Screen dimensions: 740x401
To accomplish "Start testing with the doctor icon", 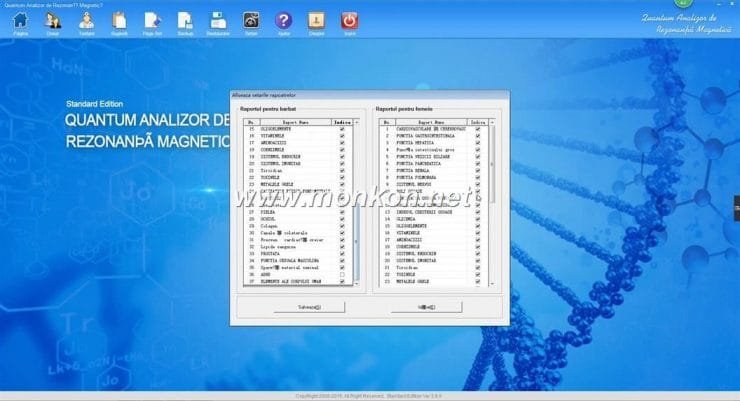I will (x=86, y=21).
